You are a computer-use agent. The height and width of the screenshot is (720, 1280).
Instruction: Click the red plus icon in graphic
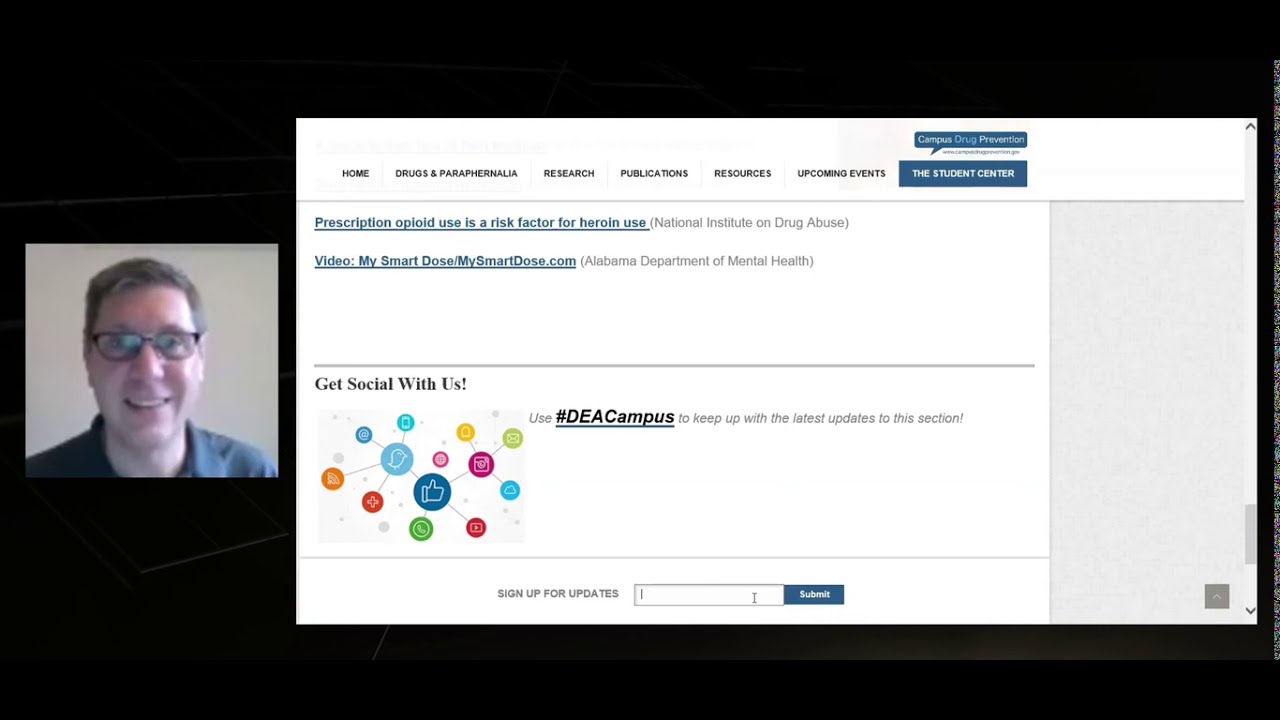(x=373, y=502)
